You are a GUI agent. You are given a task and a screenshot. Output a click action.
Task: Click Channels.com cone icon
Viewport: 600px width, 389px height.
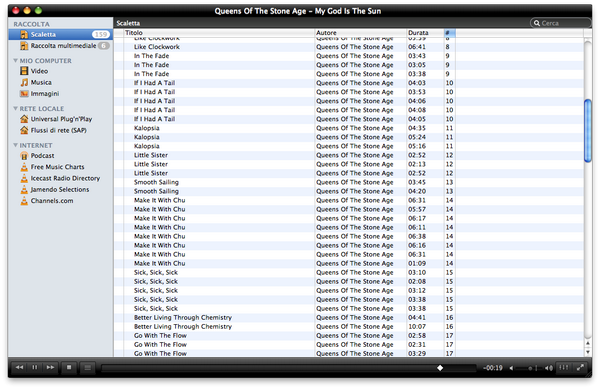pos(24,201)
